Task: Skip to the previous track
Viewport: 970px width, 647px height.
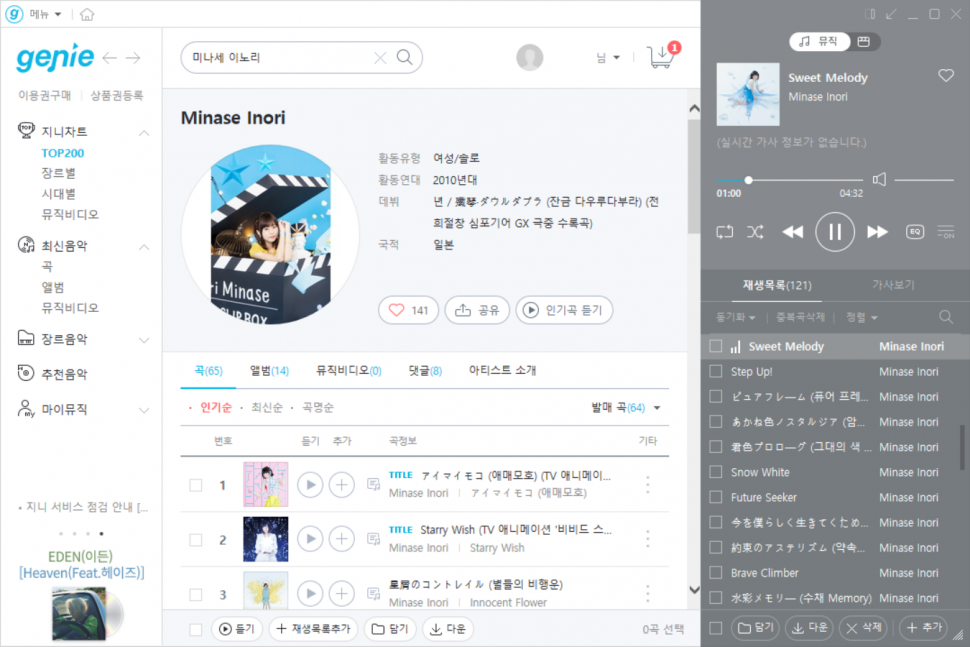Action: click(x=792, y=232)
